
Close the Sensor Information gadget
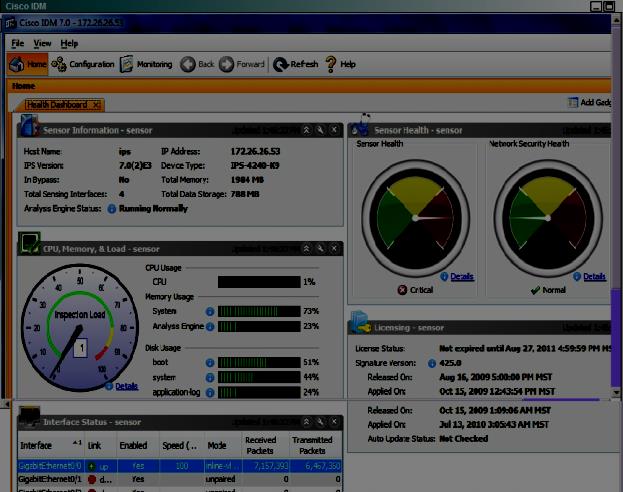click(334, 130)
